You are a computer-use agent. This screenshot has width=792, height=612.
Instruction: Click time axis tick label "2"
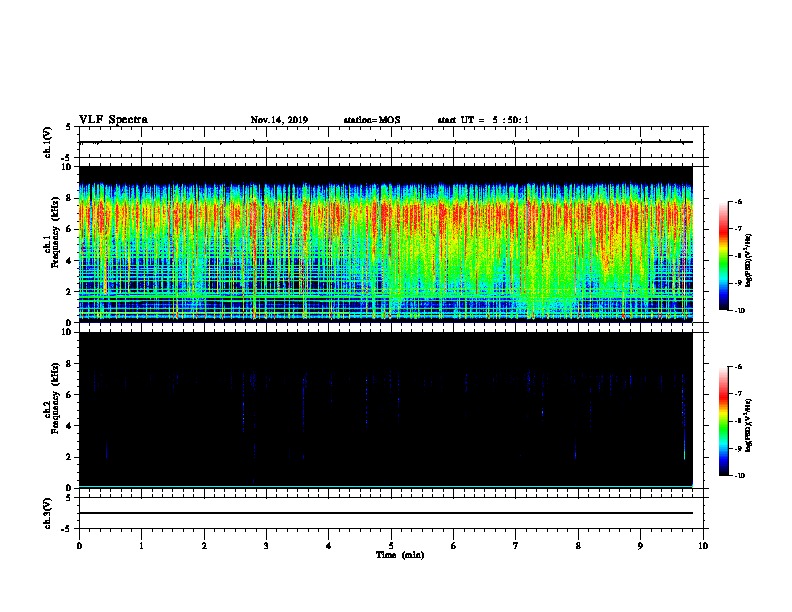[x=204, y=545]
